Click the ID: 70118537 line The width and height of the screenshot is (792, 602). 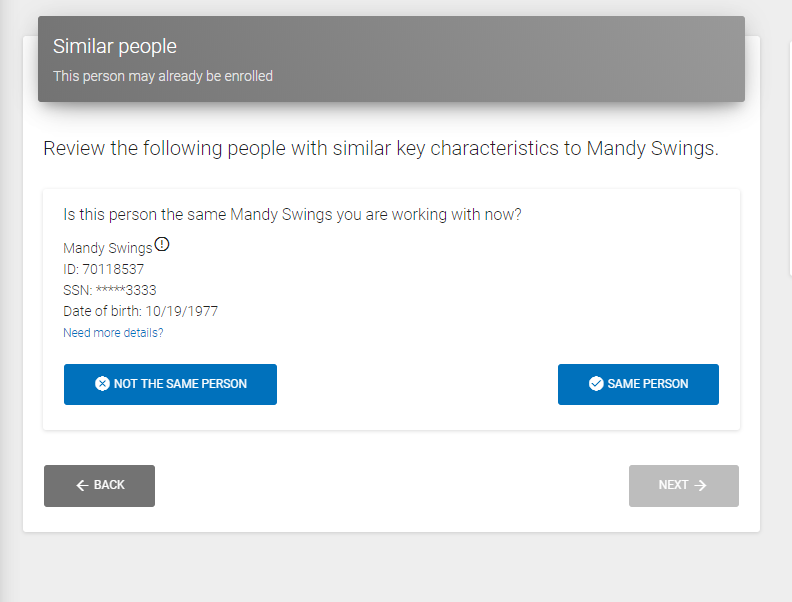pyautogui.click(x=104, y=269)
